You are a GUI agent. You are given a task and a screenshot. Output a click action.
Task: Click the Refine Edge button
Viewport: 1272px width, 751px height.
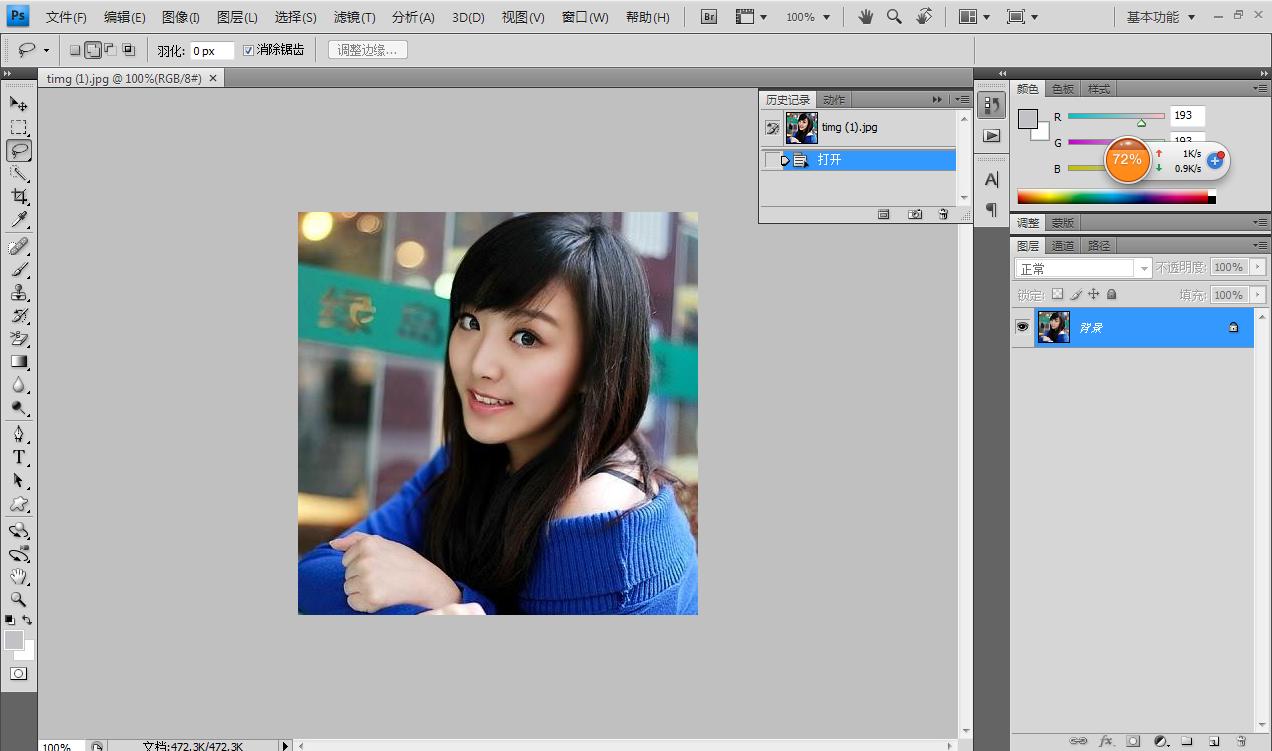[367, 50]
